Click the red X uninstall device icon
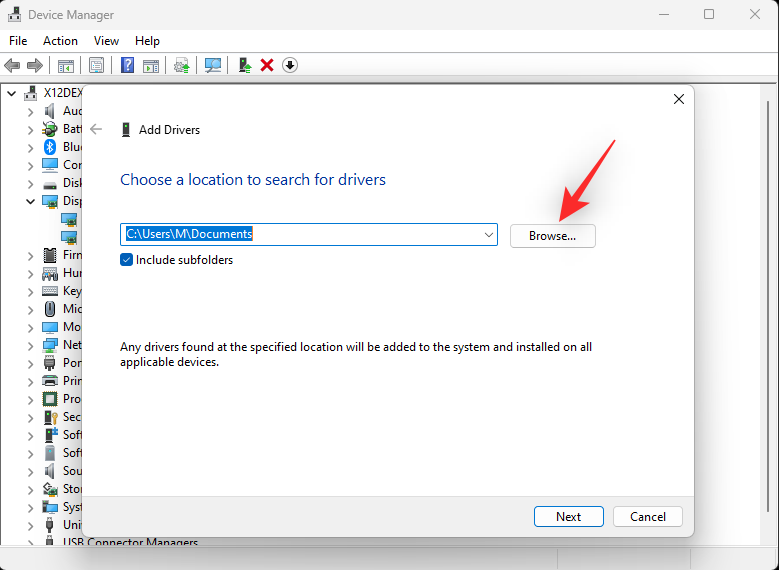The image size is (779, 570). (267, 65)
